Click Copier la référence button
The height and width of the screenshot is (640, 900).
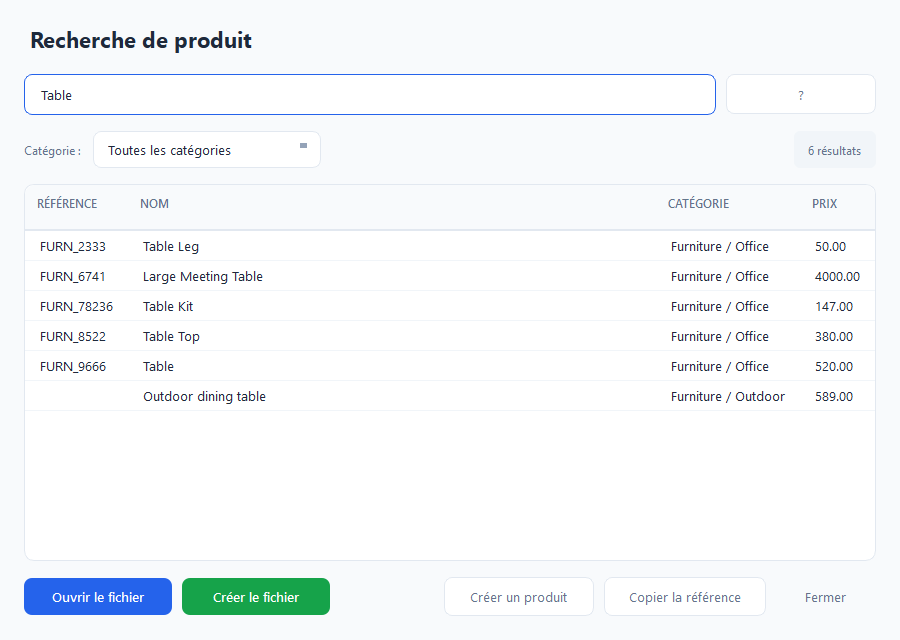coord(685,597)
